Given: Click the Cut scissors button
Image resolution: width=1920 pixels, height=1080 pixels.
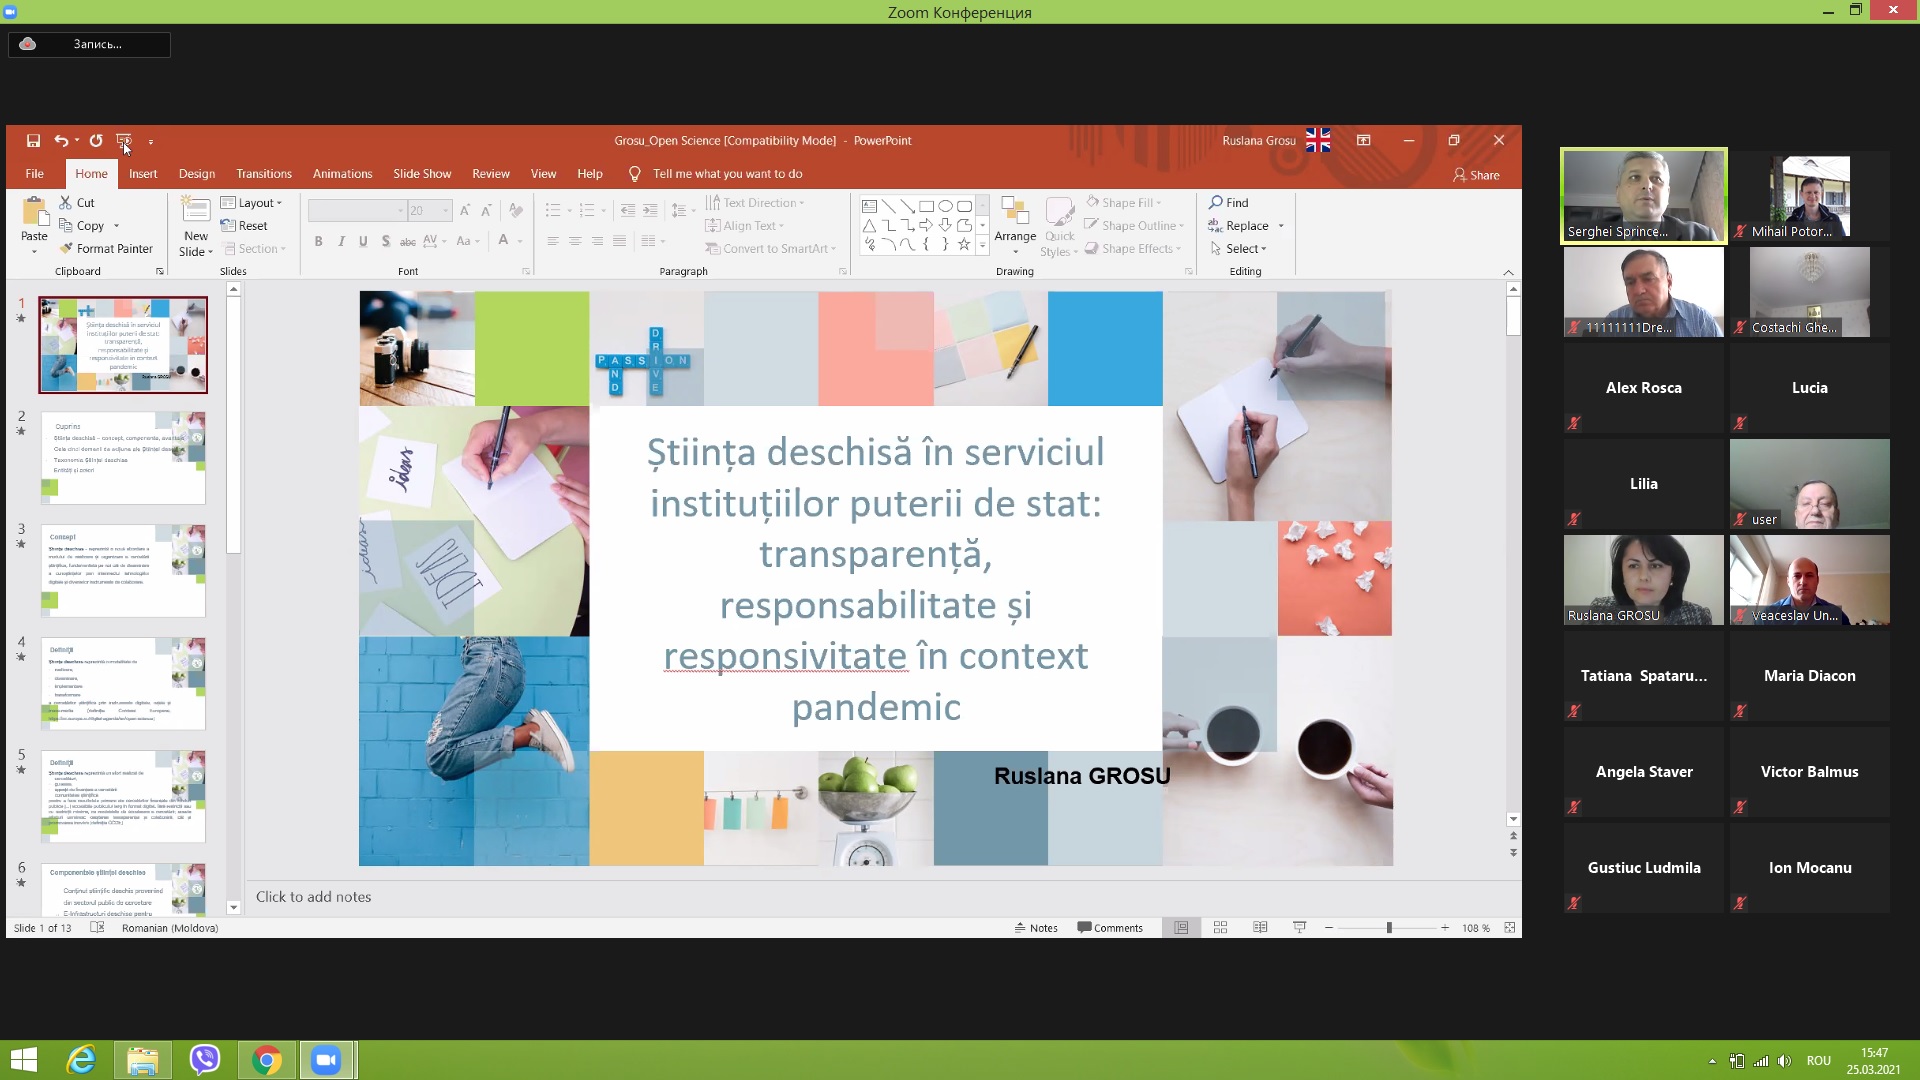Looking at the screenshot, I should tap(77, 203).
